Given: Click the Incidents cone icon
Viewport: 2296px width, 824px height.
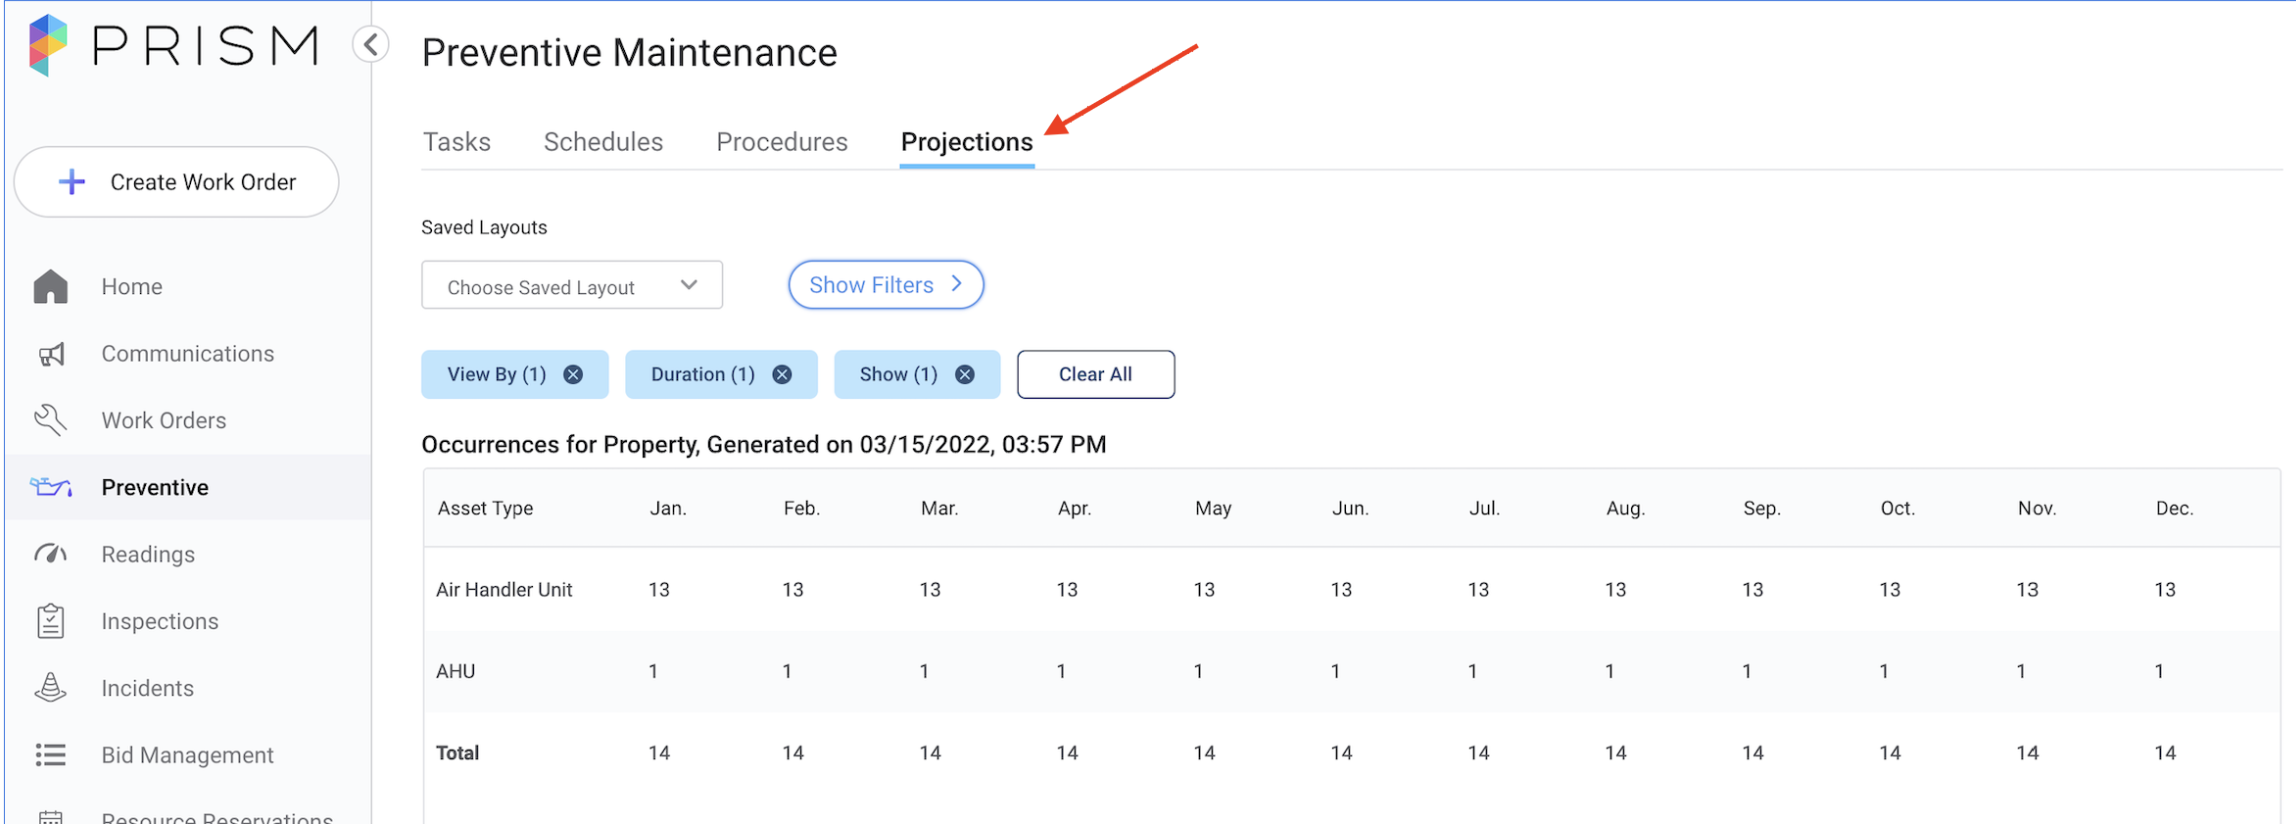Looking at the screenshot, I should pos(50,688).
